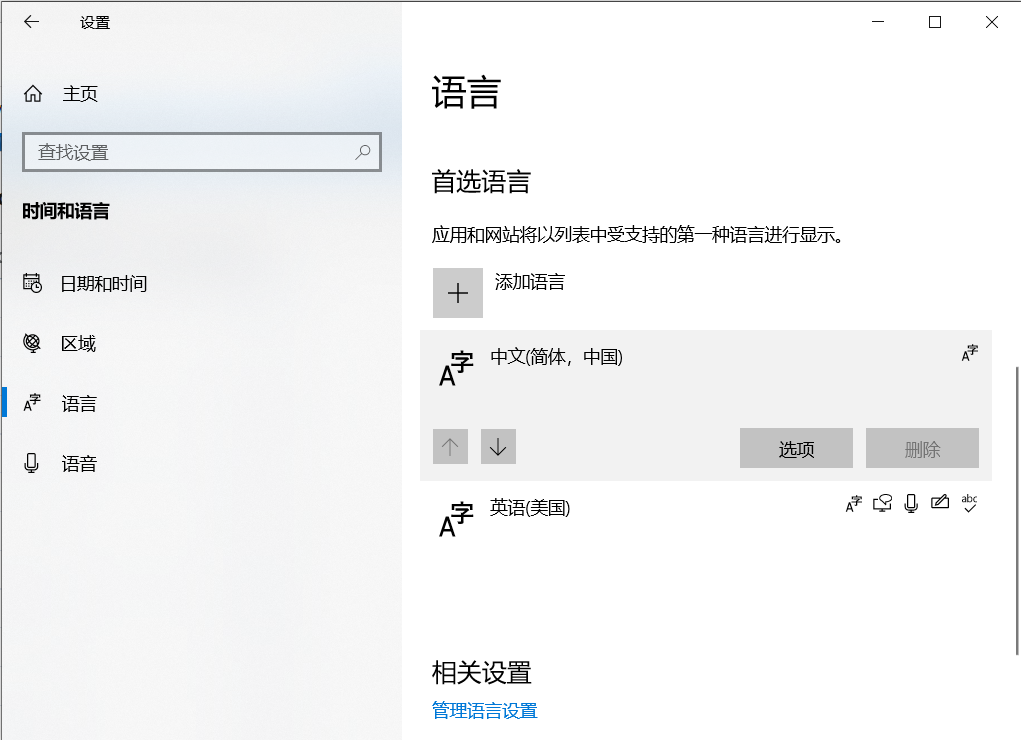The image size is (1021, 740).
Task: Go back with the arrow at top left
Action: (31, 21)
